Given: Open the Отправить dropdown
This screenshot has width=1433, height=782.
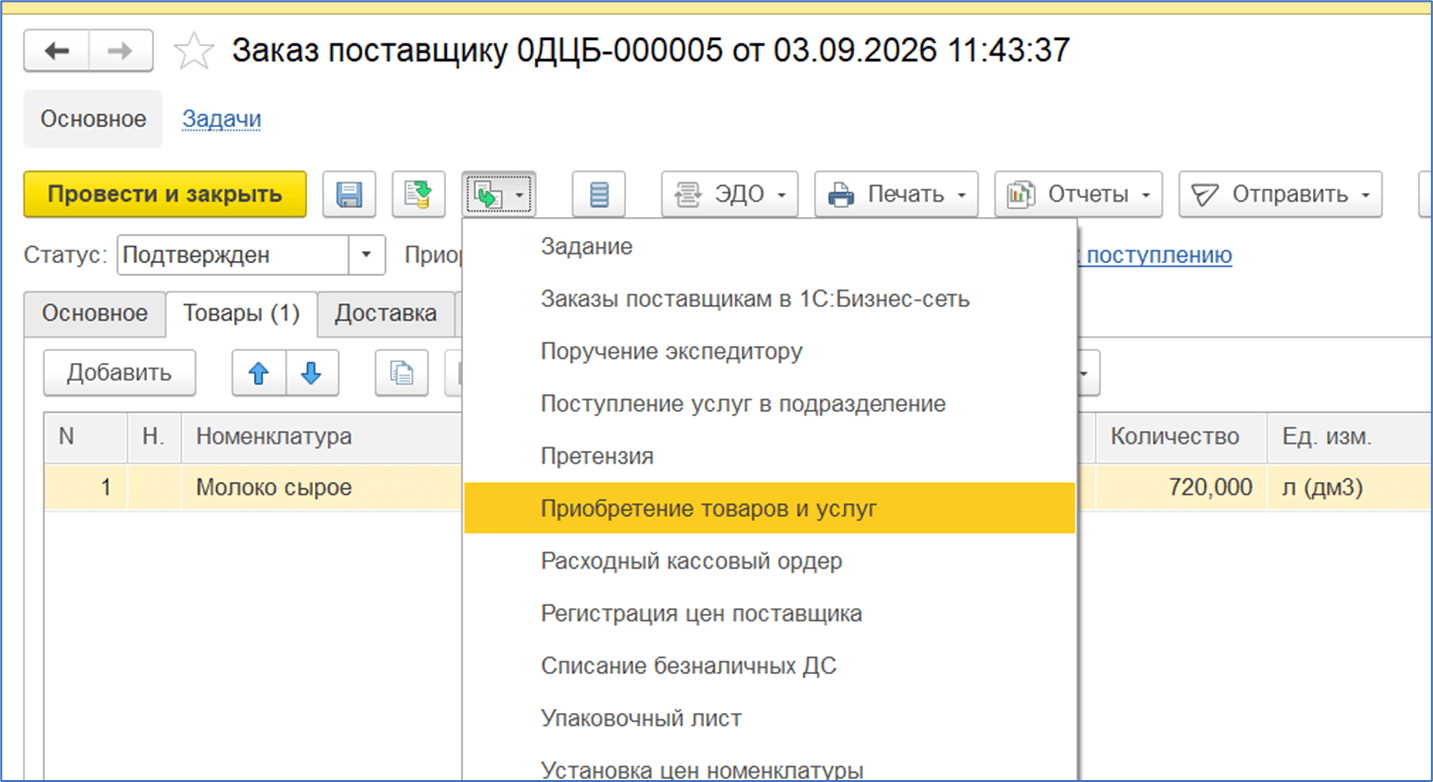Looking at the screenshot, I should coord(1280,194).
